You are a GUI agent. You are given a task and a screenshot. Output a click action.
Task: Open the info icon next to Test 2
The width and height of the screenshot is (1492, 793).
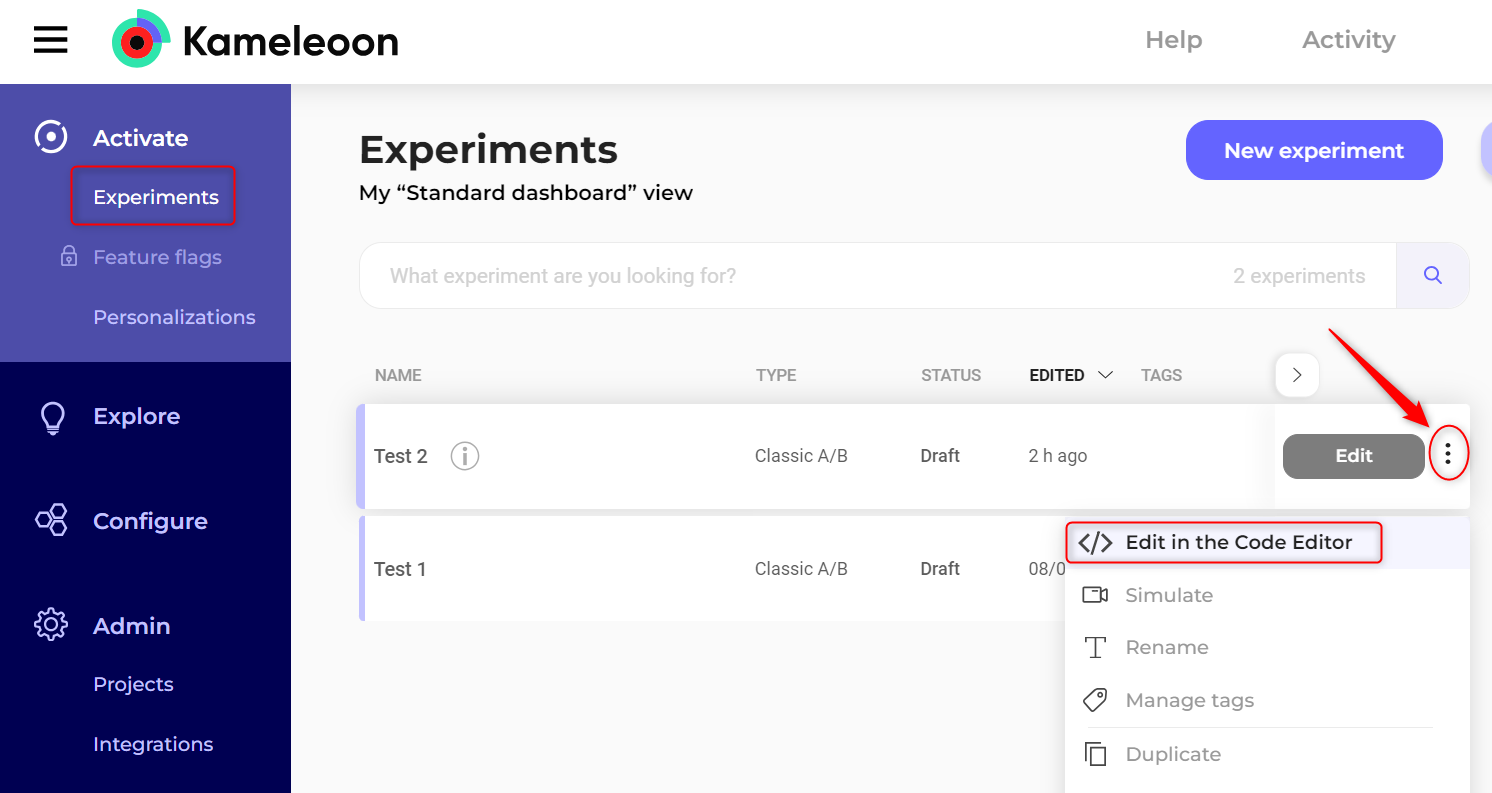coord(464,456)
